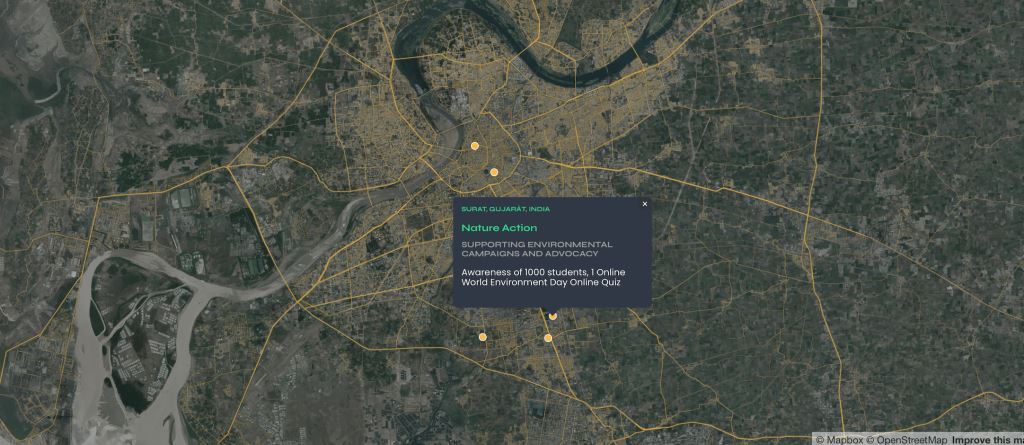
Task: Click the Surat, Gujarat, India location label
Action: pos(505,209)
